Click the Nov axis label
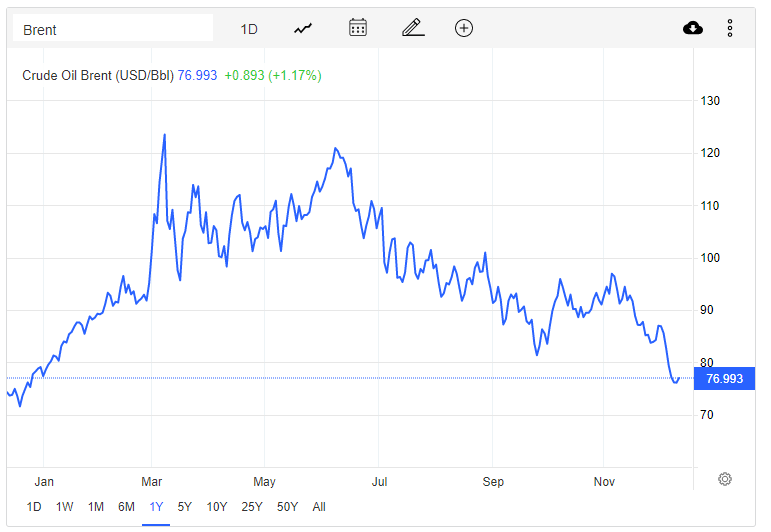The width and height of the screenshot is (771, 532). [x=604, y=482]
